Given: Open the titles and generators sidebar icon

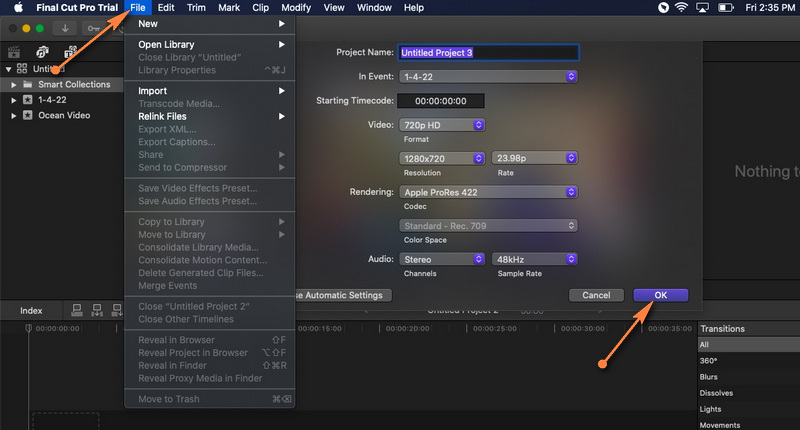Looking at the screenshot, I should [70, 51].
